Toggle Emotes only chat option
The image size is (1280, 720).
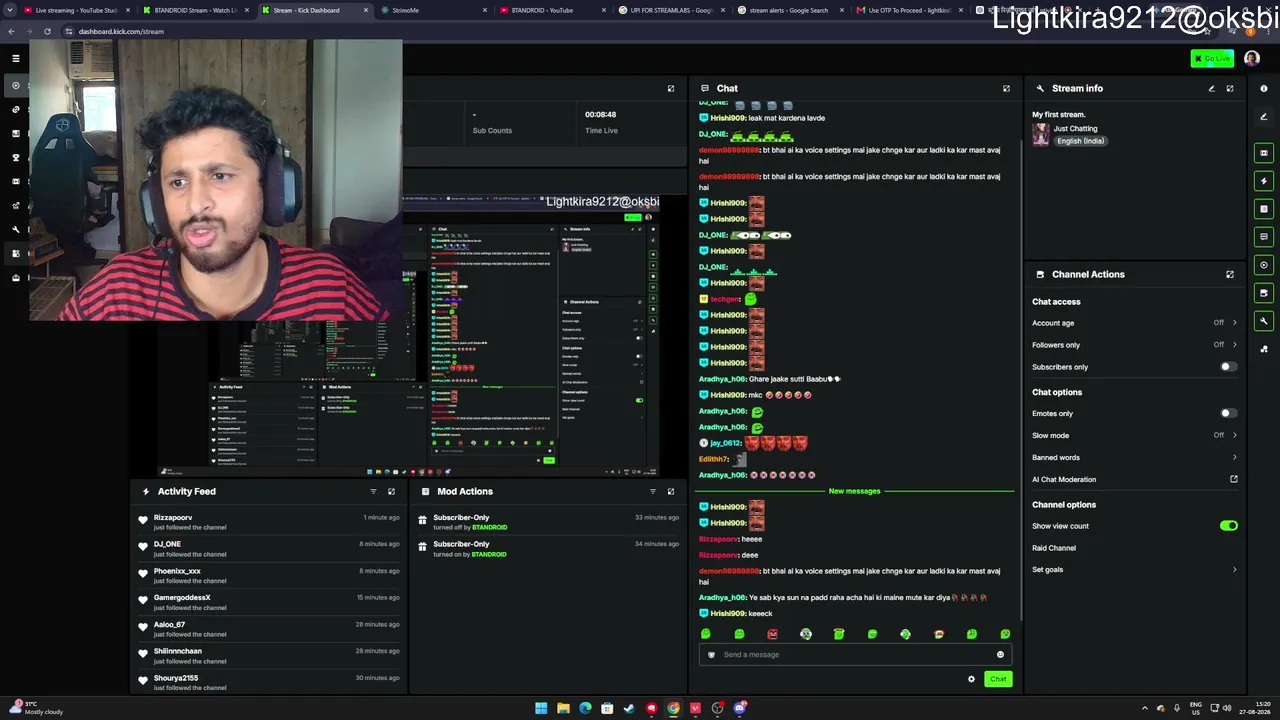(x=1228, y=413)
